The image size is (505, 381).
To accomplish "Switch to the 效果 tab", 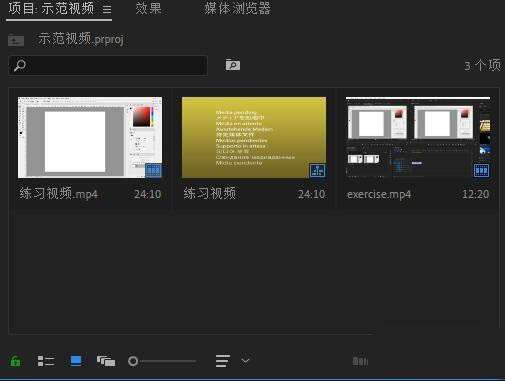I will click(149, 8).
